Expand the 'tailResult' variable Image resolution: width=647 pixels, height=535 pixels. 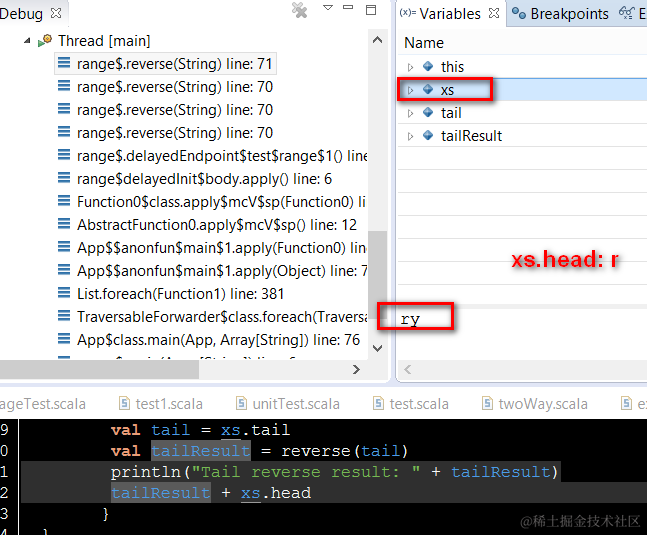pos(410,136)
